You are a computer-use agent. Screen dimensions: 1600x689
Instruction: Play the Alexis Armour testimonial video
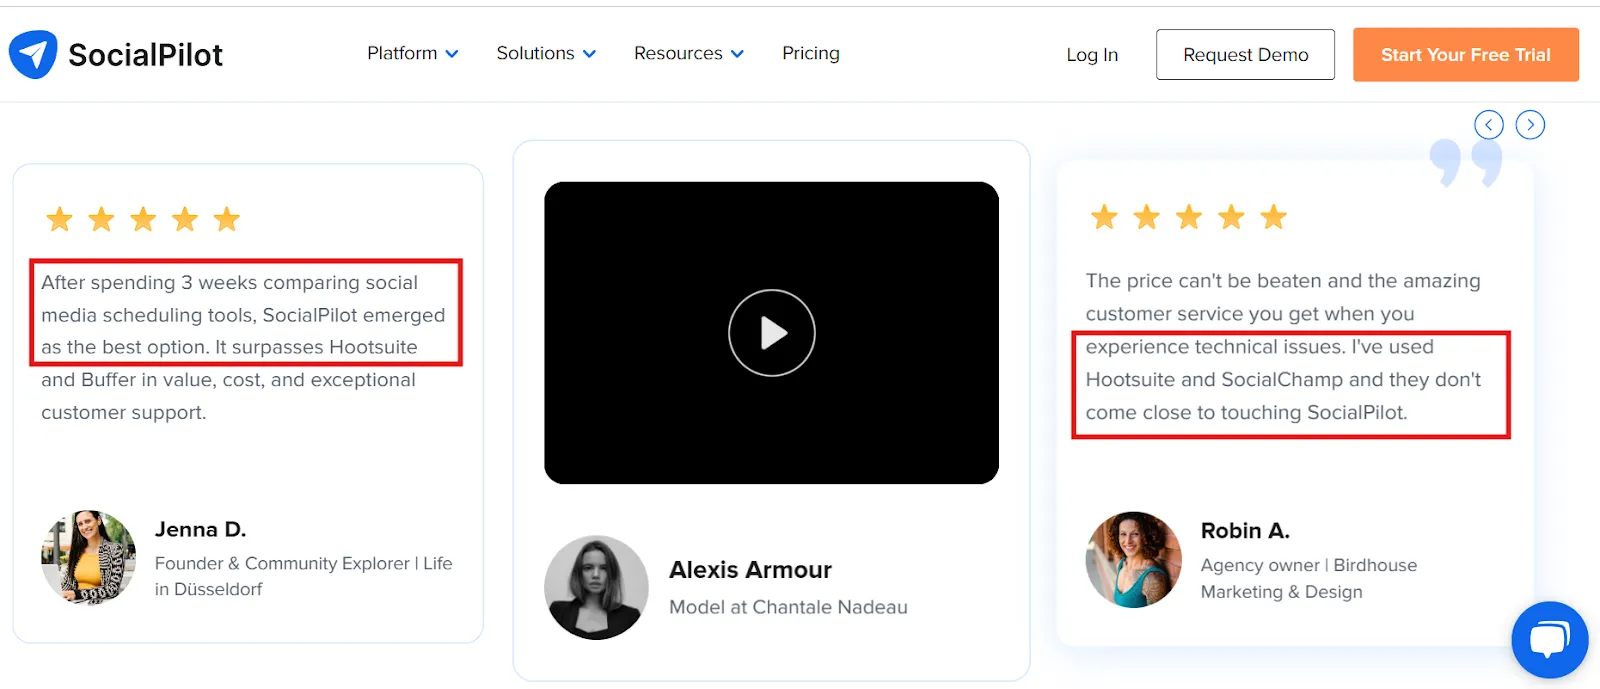[772, 333]
